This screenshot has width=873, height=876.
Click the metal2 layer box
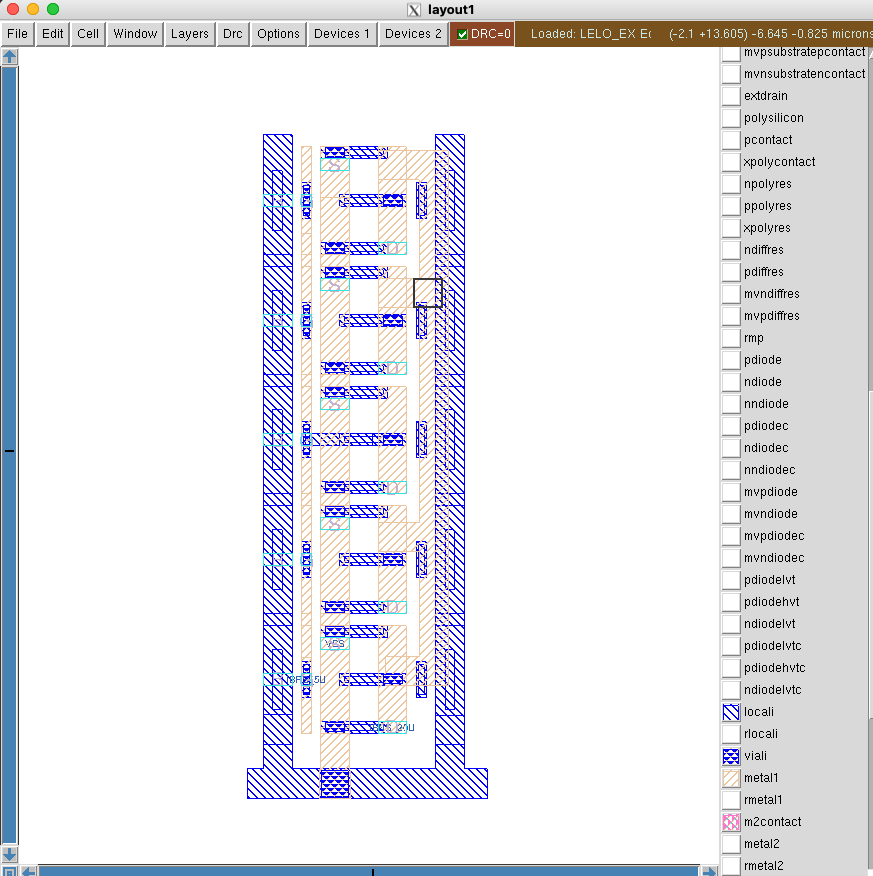point(730,844)
